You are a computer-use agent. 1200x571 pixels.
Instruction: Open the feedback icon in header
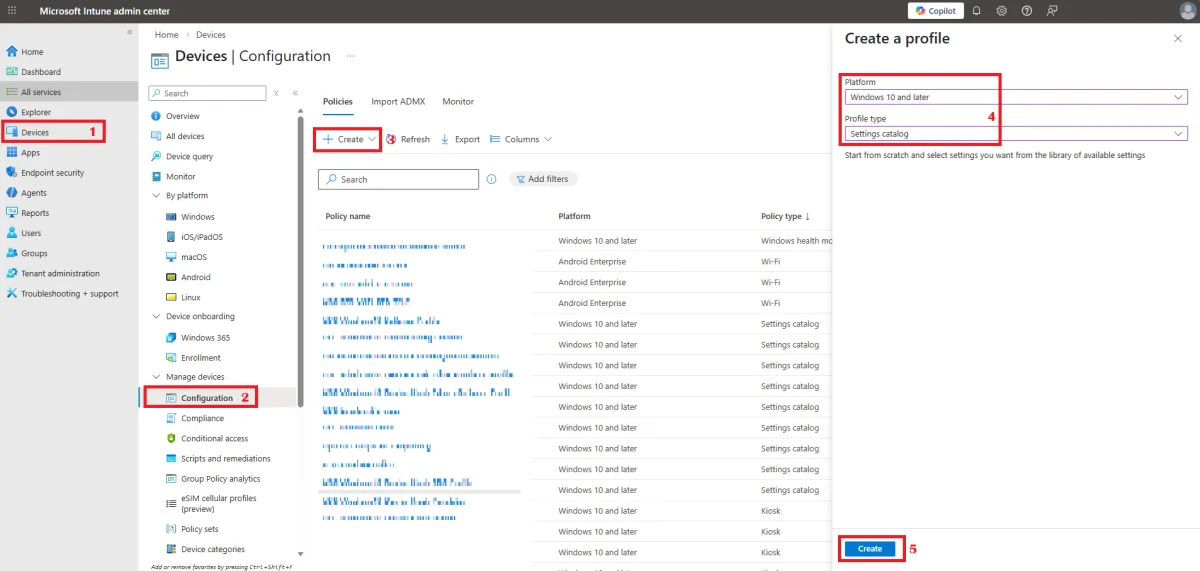point(1052,11)
